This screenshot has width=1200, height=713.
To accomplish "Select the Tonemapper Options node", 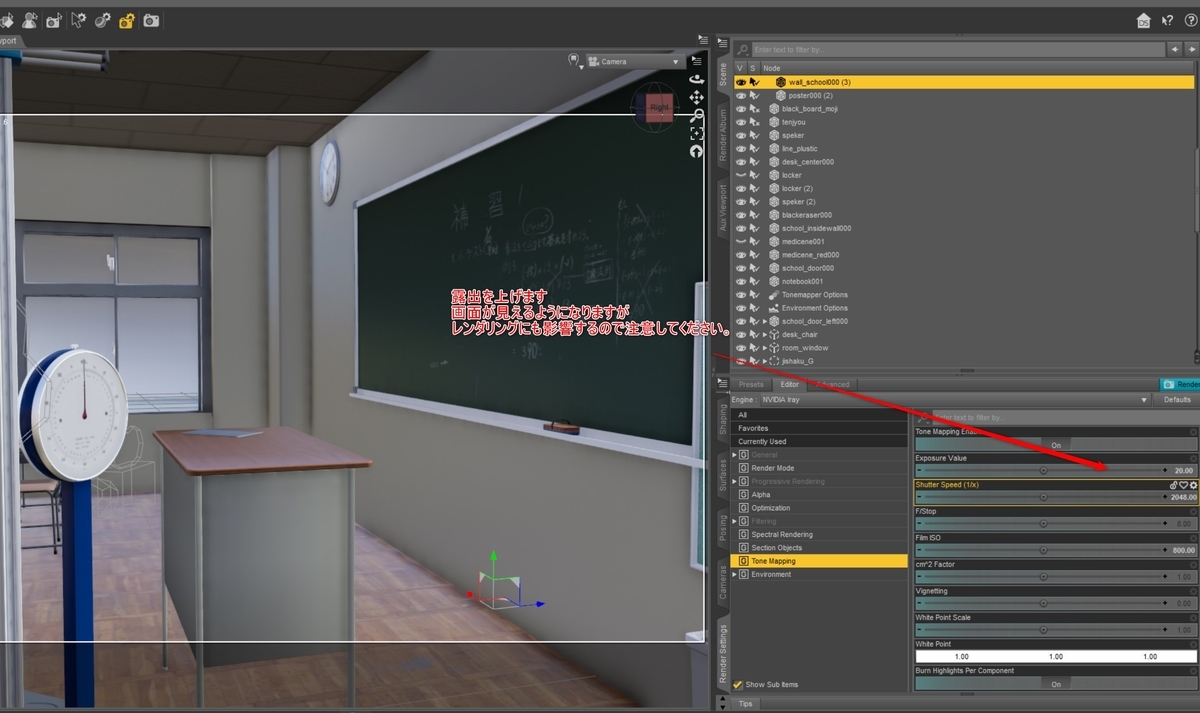I will click(x=814, y=295).
